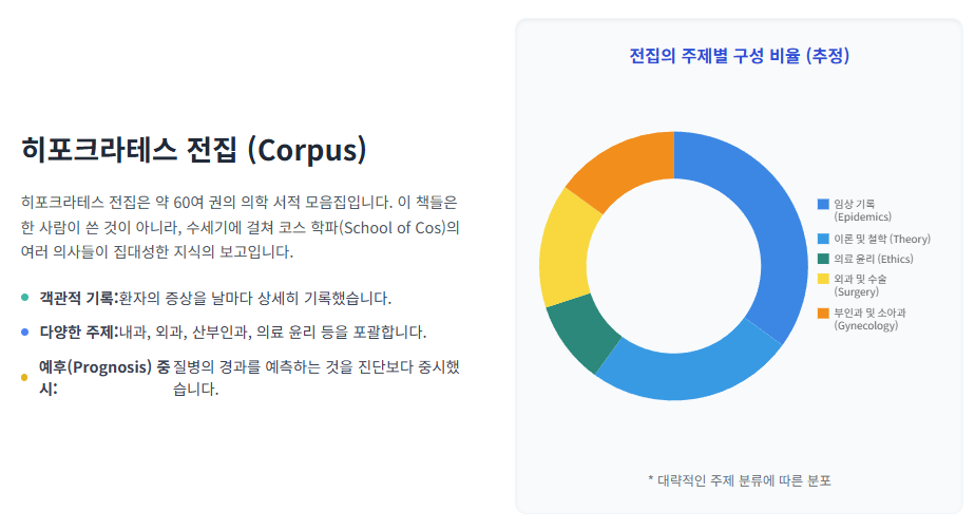The width and height of the screenshot is (975, 530).
Task: Toggle the 의료 윤리 (Ethics) legend label
Action: pos(874,259)
